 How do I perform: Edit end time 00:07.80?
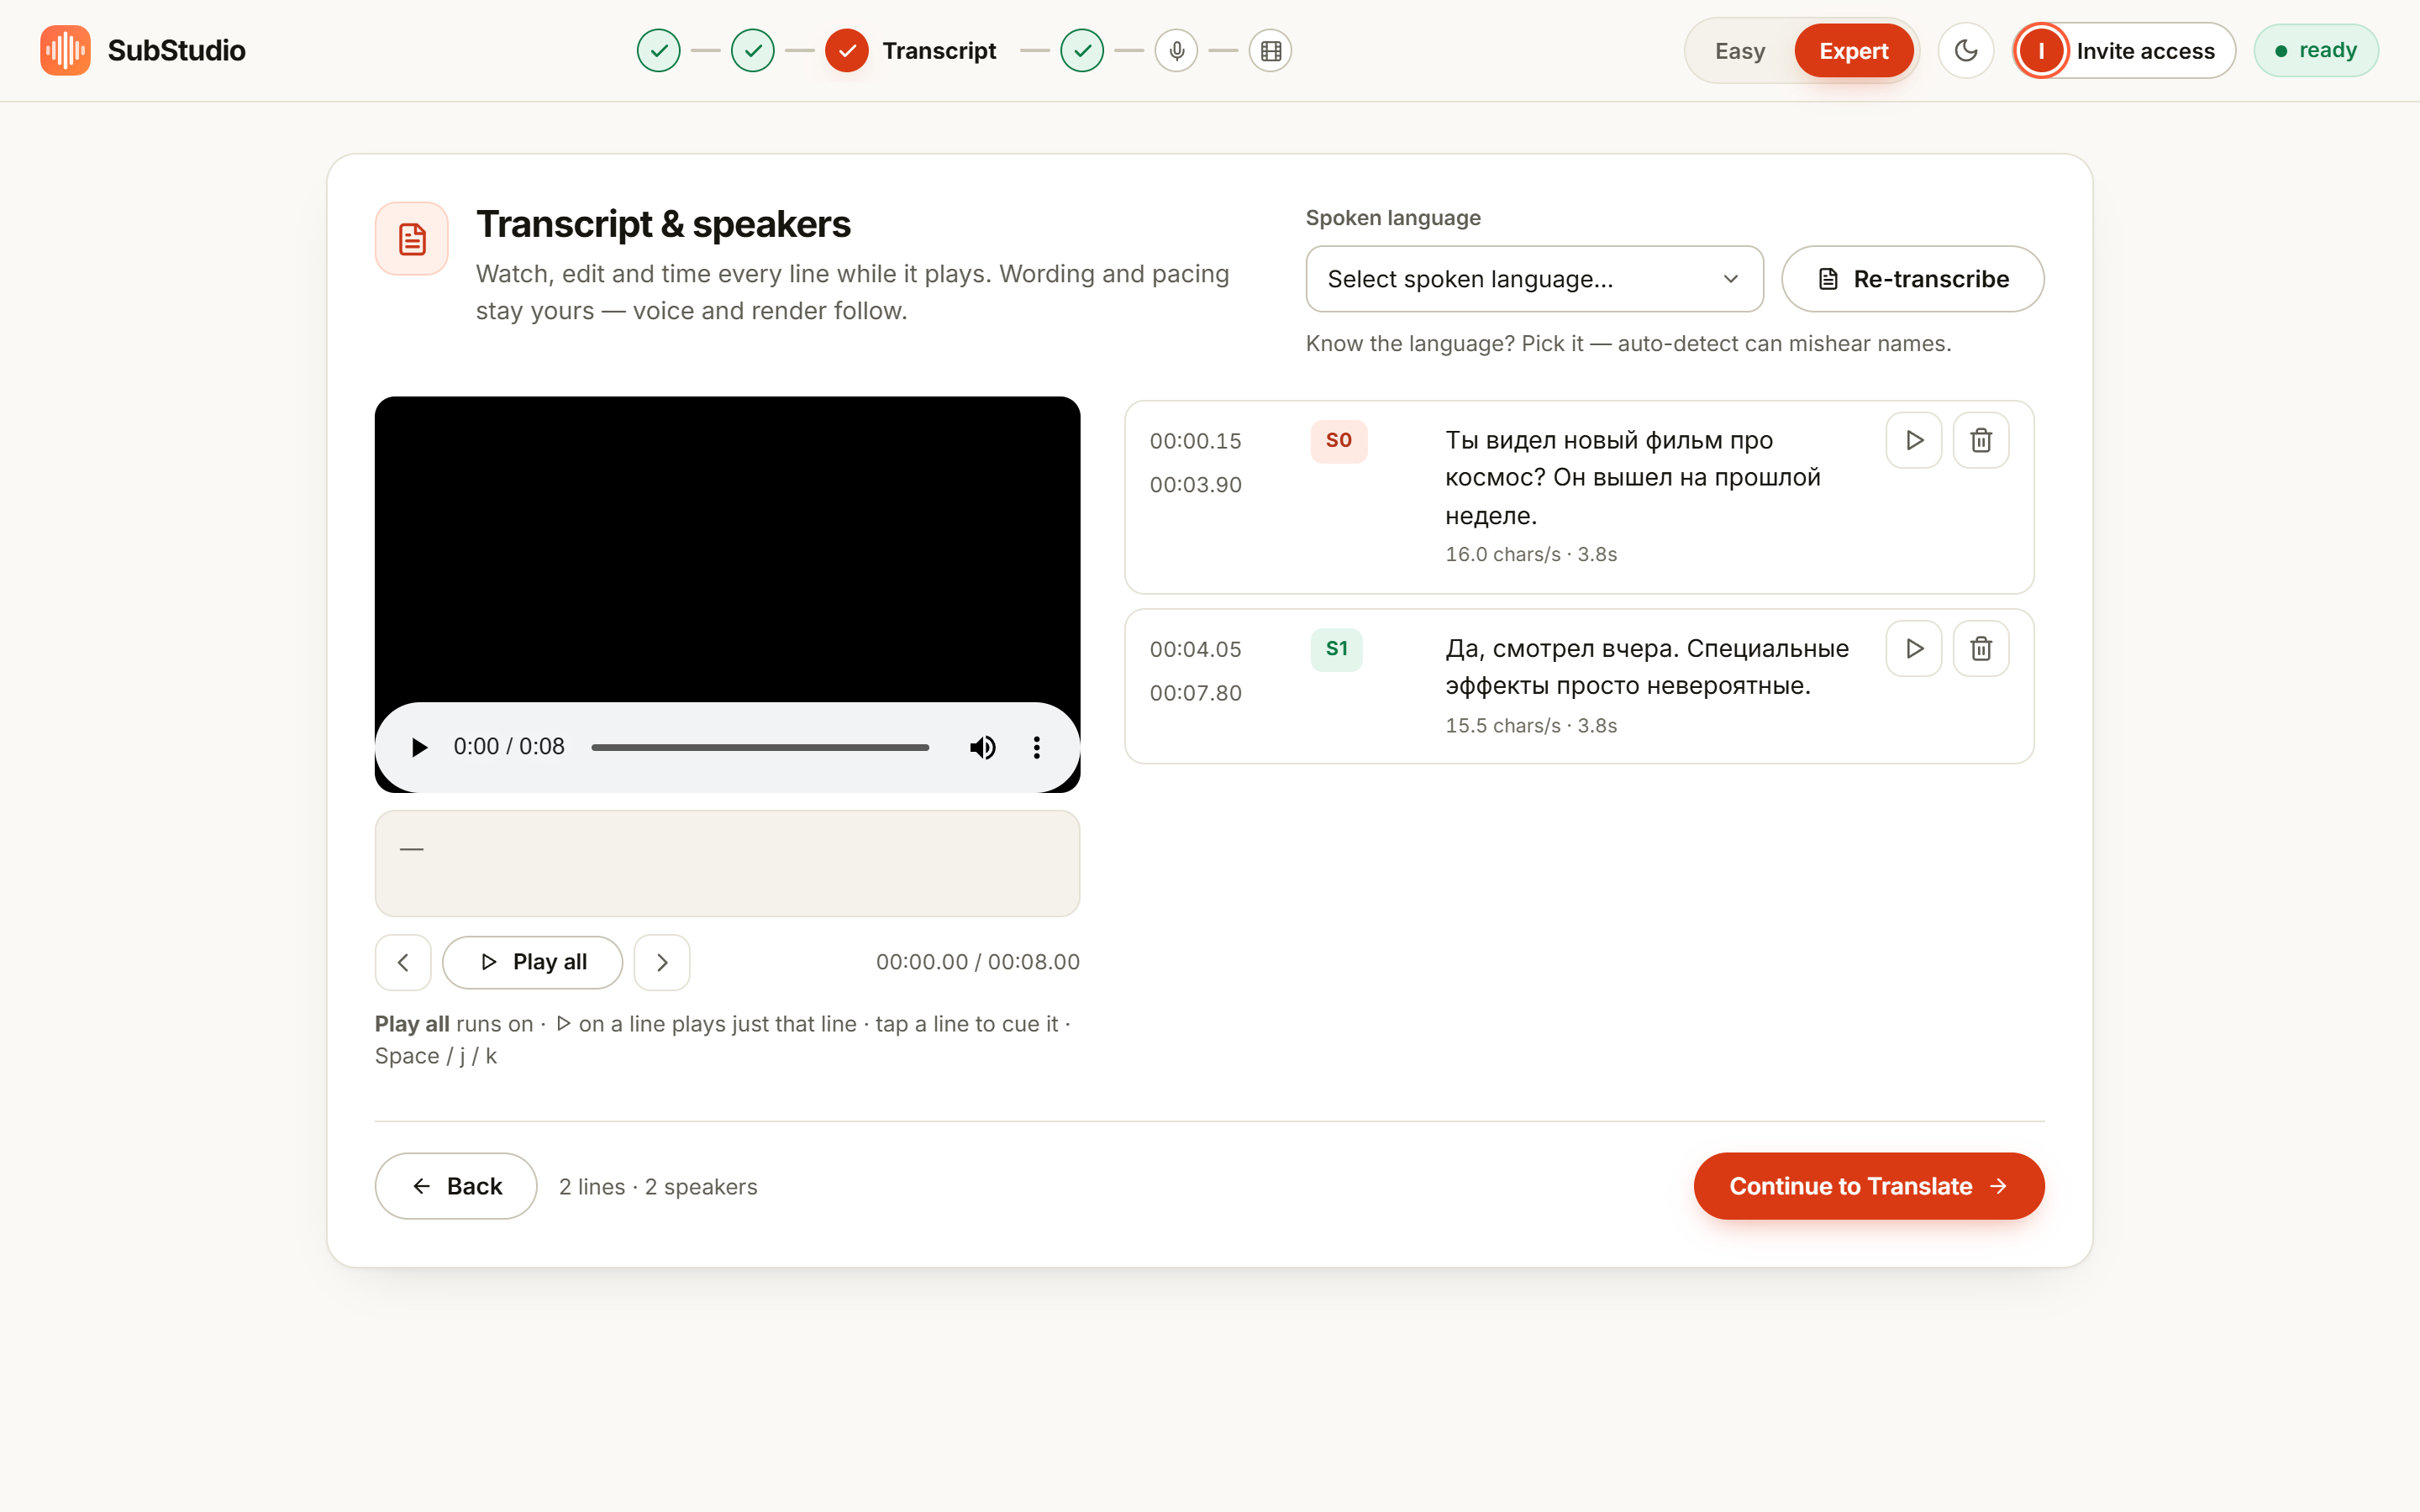click(1195, 693)
